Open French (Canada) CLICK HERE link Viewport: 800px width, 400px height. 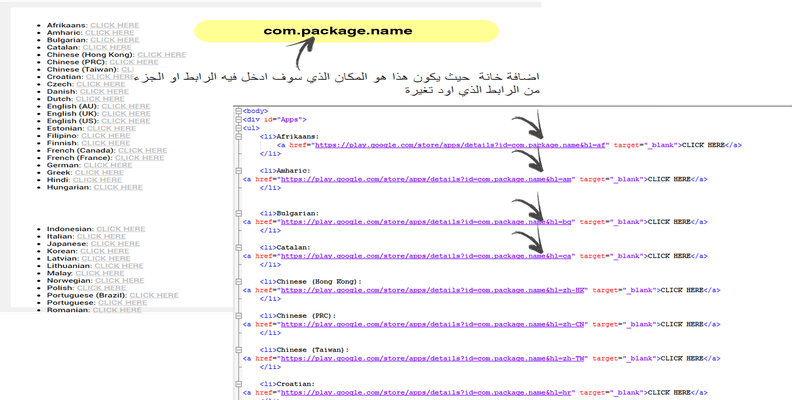(x=143, y=151)
